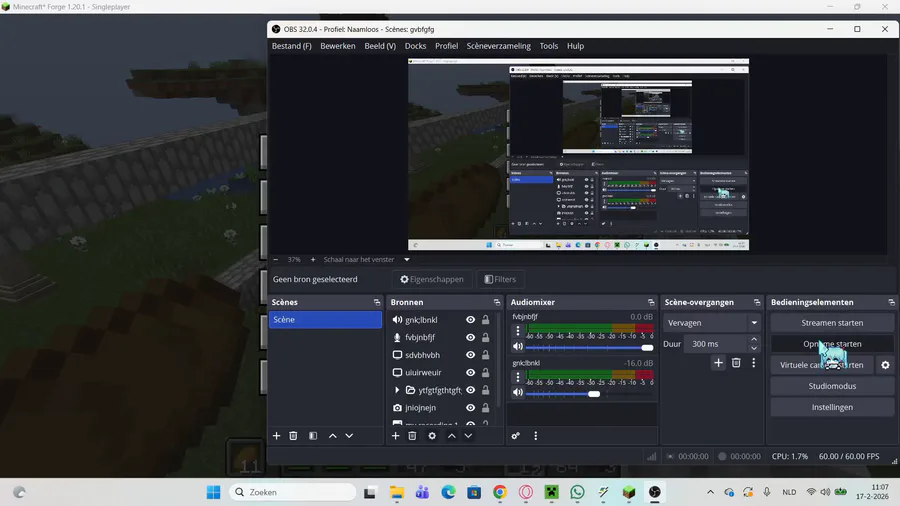Open the preview scale dropdown arrow
900x506 pixels.
coord(407,260)
